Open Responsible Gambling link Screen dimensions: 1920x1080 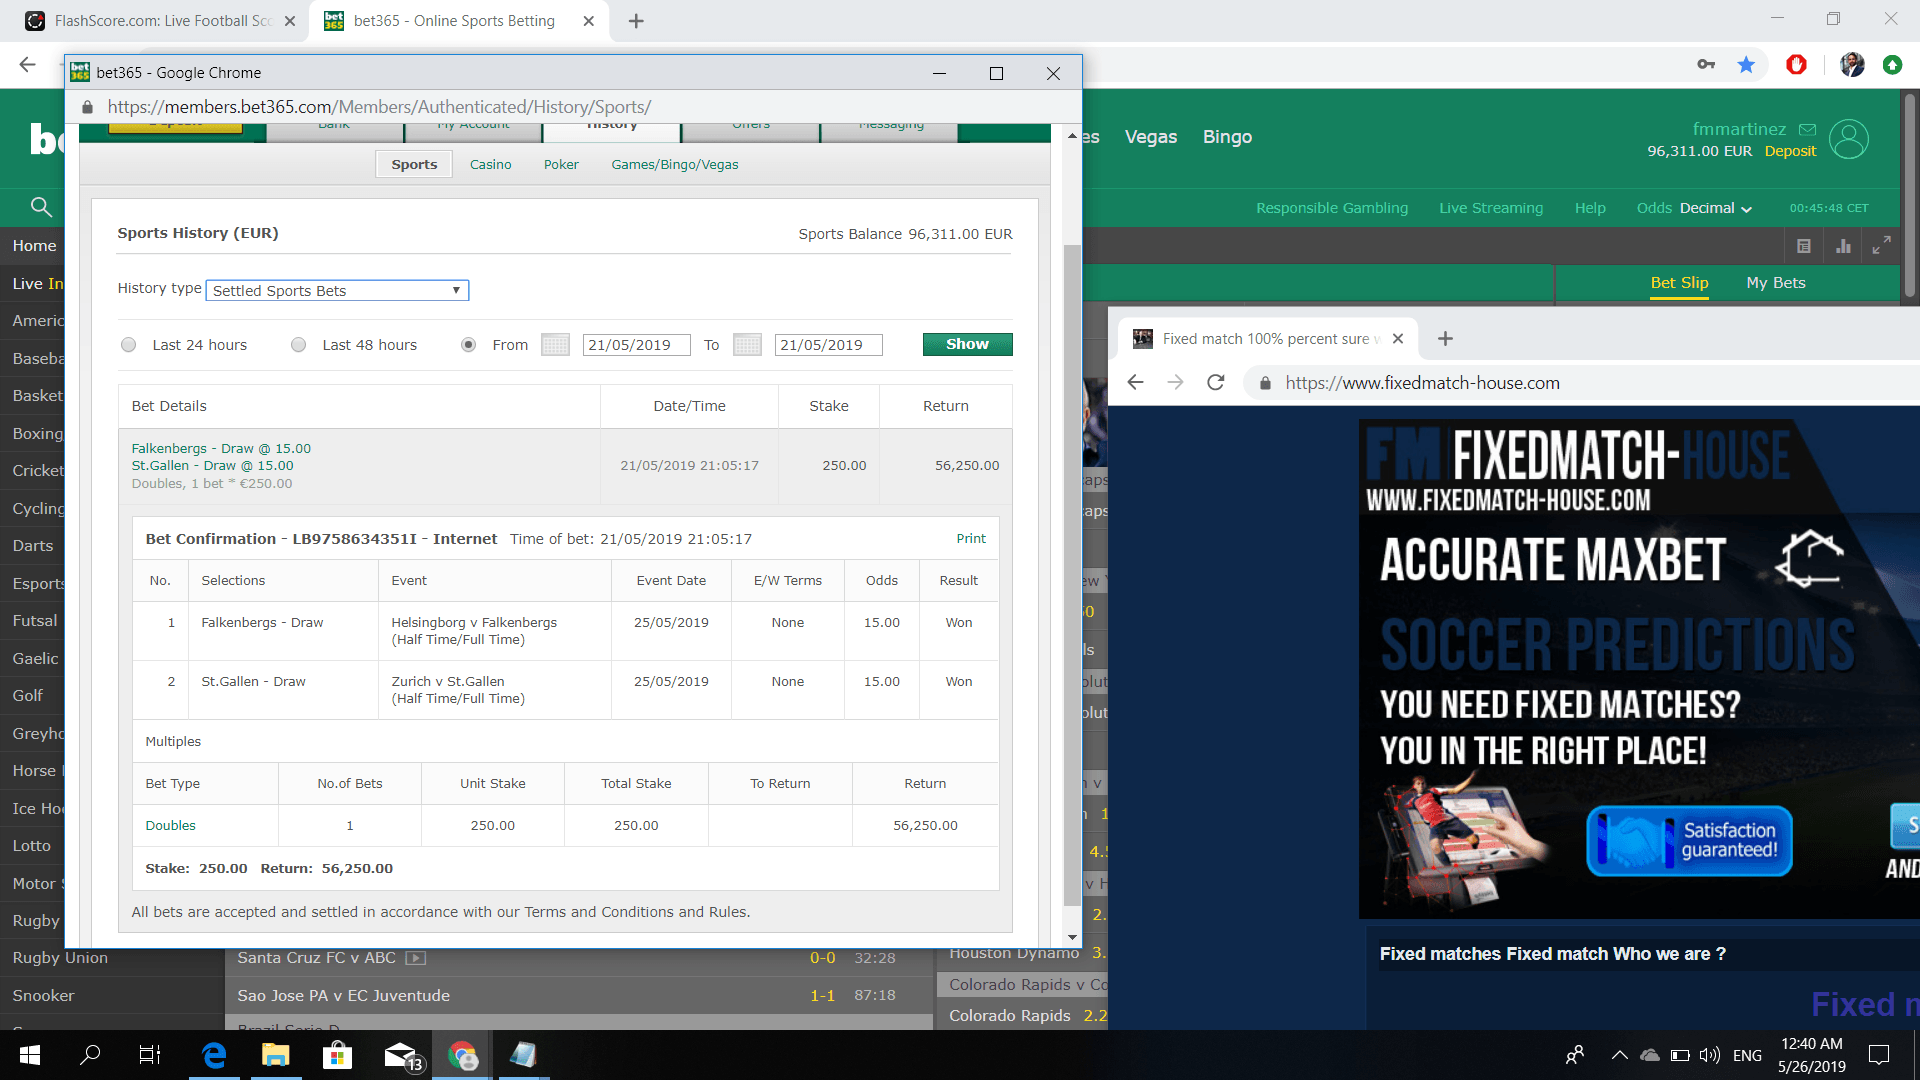point(1332,208)
